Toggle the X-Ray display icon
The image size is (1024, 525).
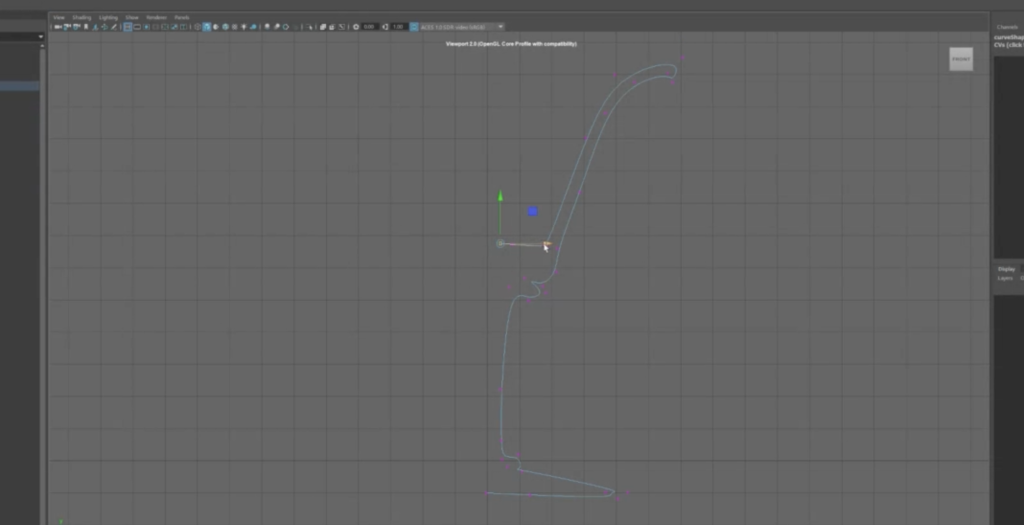[323, 27]
